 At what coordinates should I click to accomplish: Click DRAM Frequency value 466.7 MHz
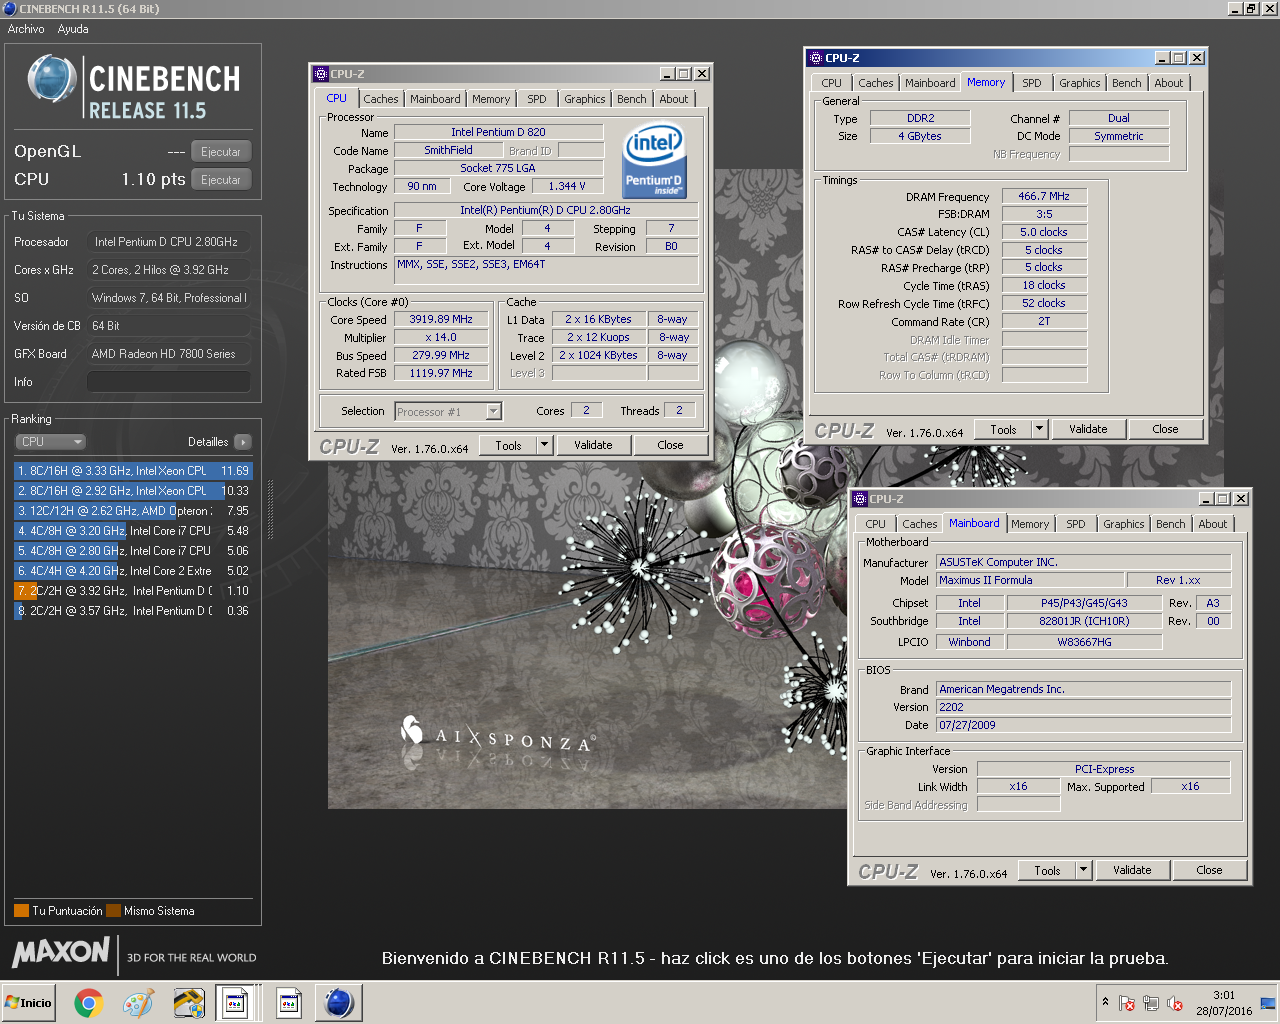coord(1044,196)
